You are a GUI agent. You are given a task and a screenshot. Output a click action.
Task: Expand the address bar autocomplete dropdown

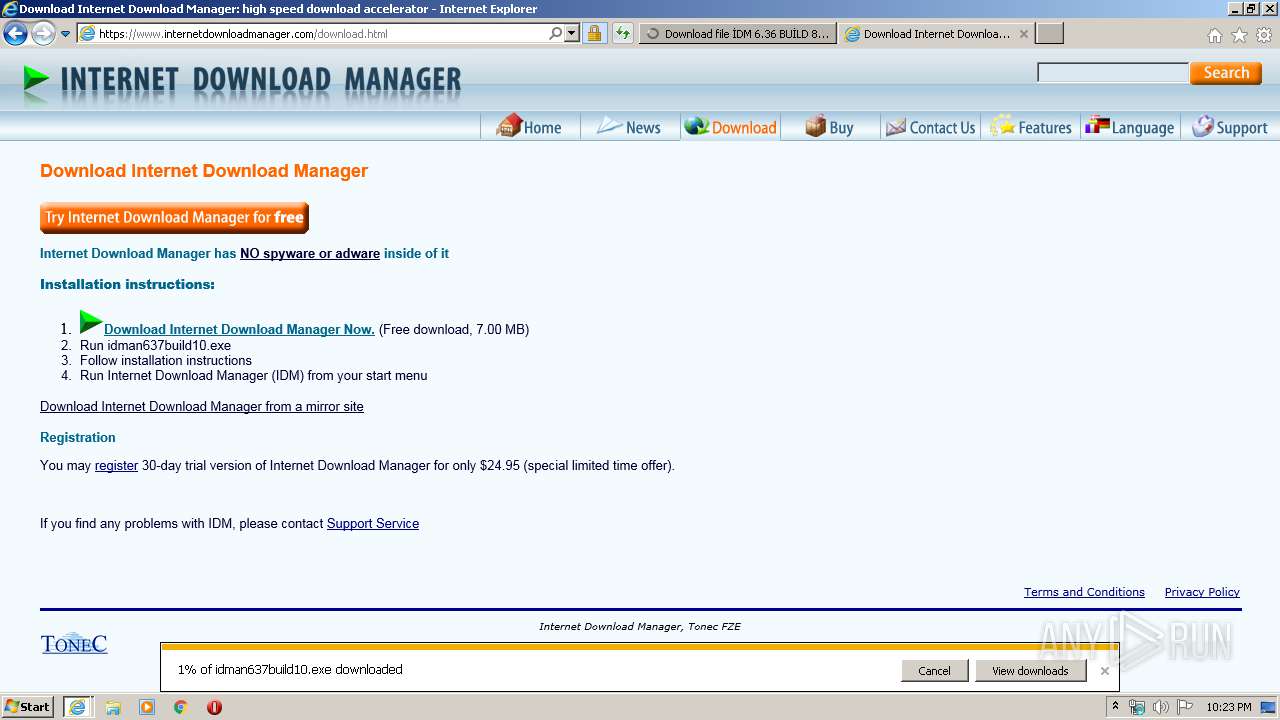coord(572,33)
